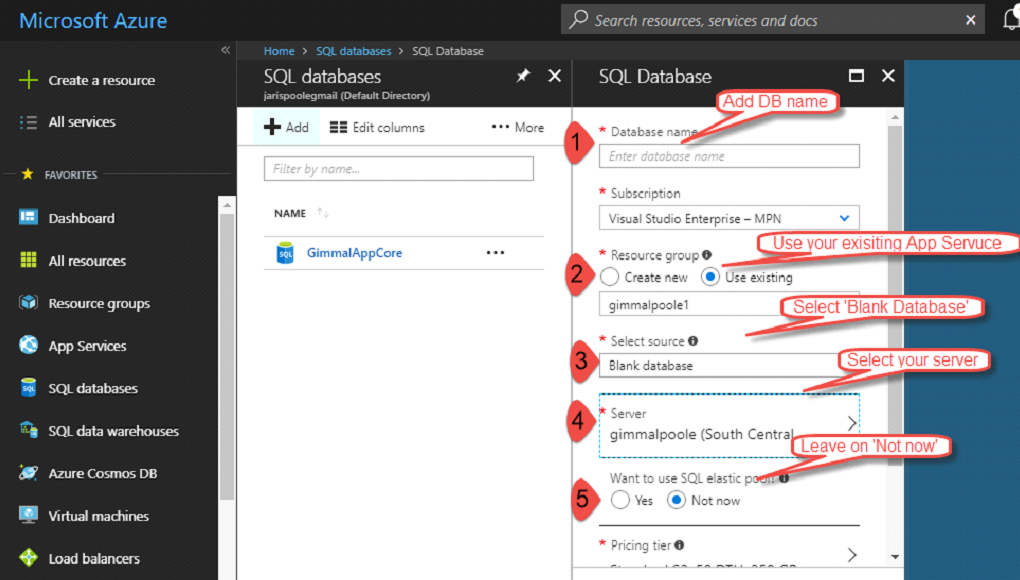Pin the SQL databases blade
The height and width of the screenshot is (580, 1020).
(522, 76)
